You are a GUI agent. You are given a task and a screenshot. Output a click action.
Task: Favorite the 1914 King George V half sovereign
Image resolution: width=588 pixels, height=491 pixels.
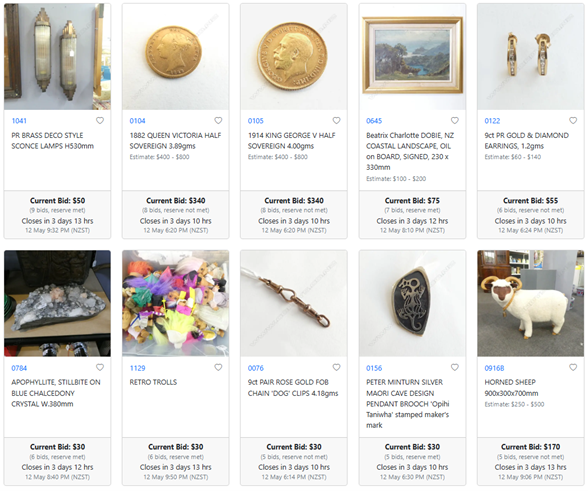click(x=336, y=120)
